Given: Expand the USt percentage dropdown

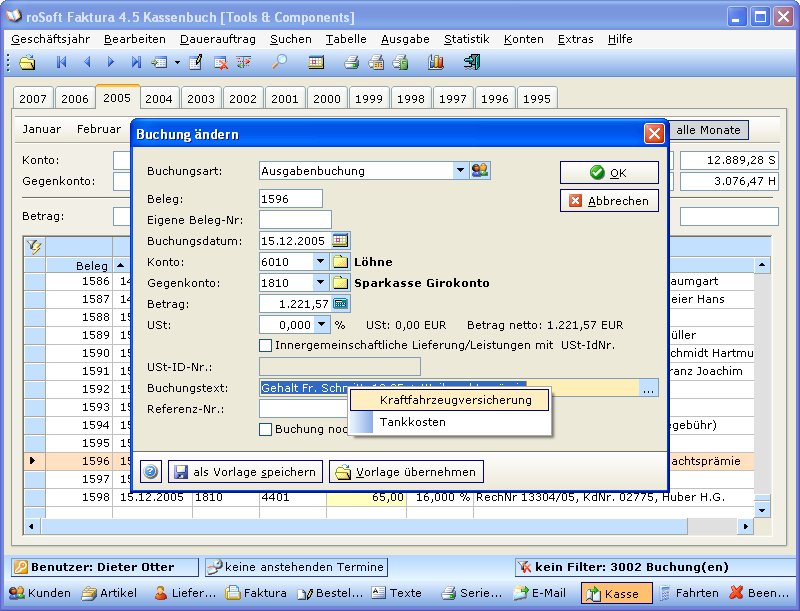Looking at the screenshot, I should (x=320, y=324).
